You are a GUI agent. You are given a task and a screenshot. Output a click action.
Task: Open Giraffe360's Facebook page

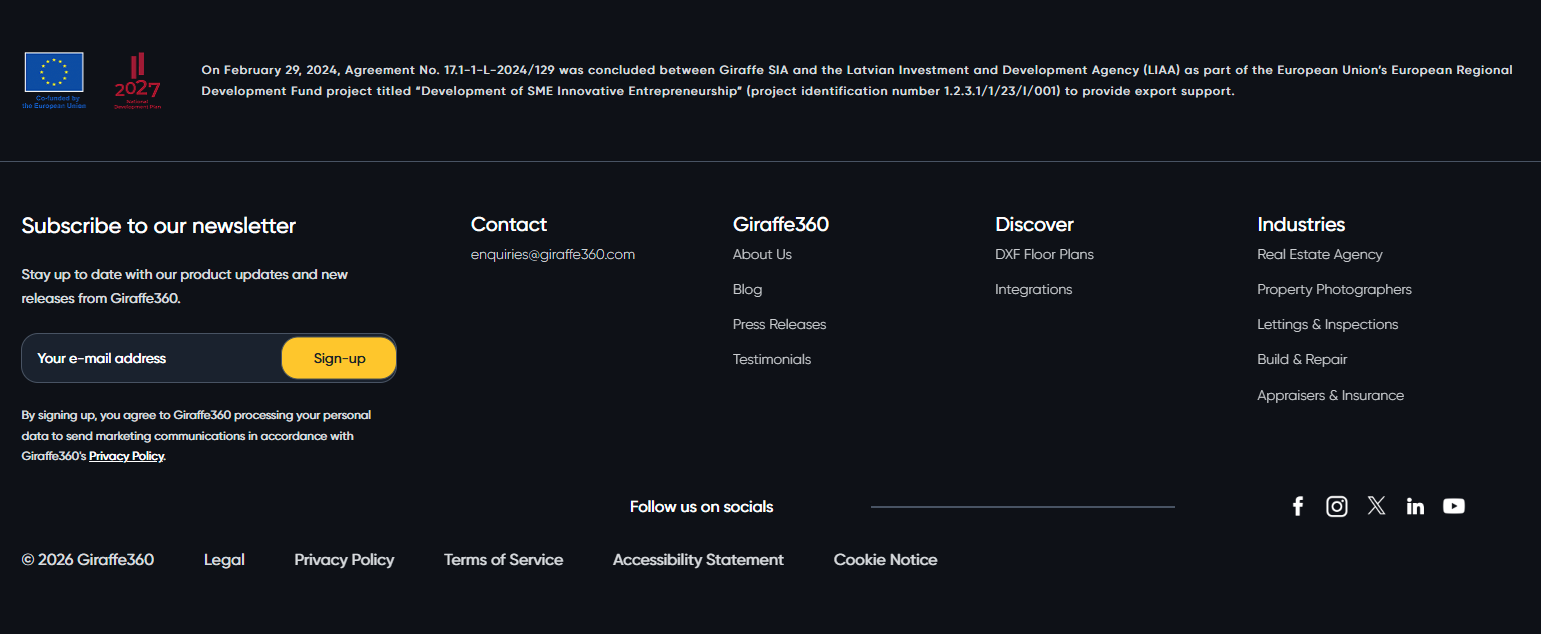coord(1298,506)
